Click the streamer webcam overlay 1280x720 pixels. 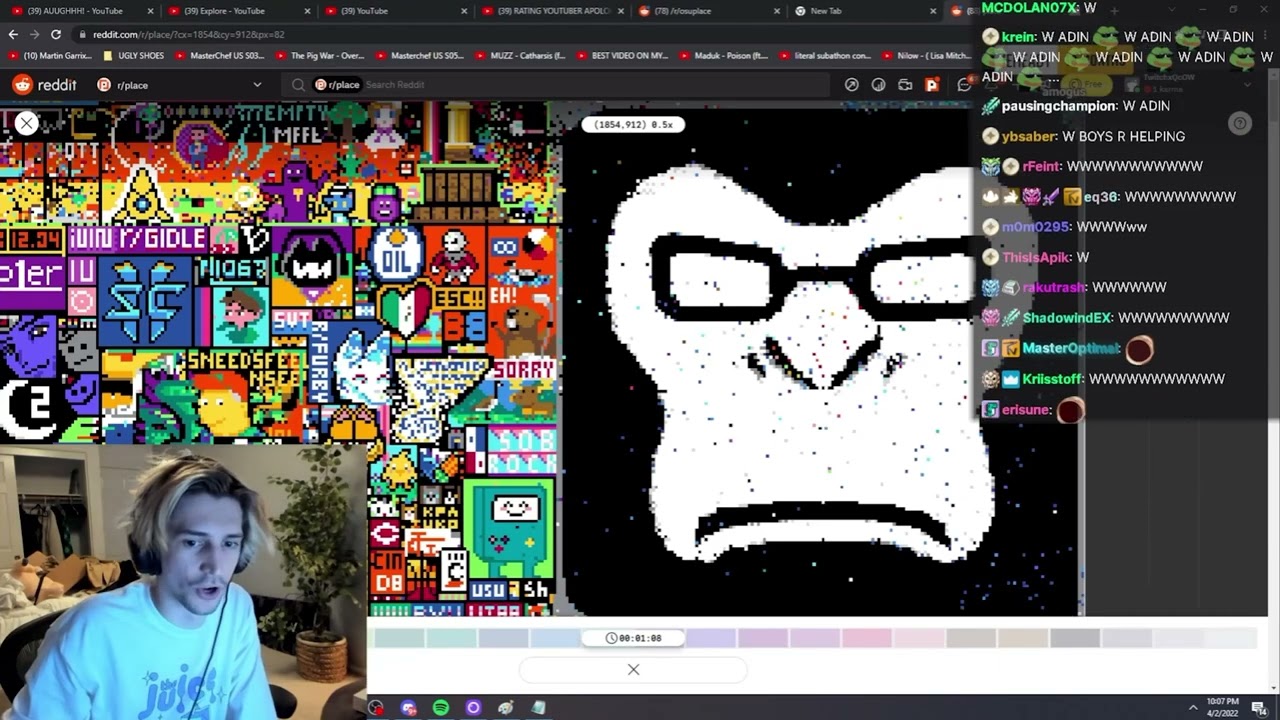(183, 582)
